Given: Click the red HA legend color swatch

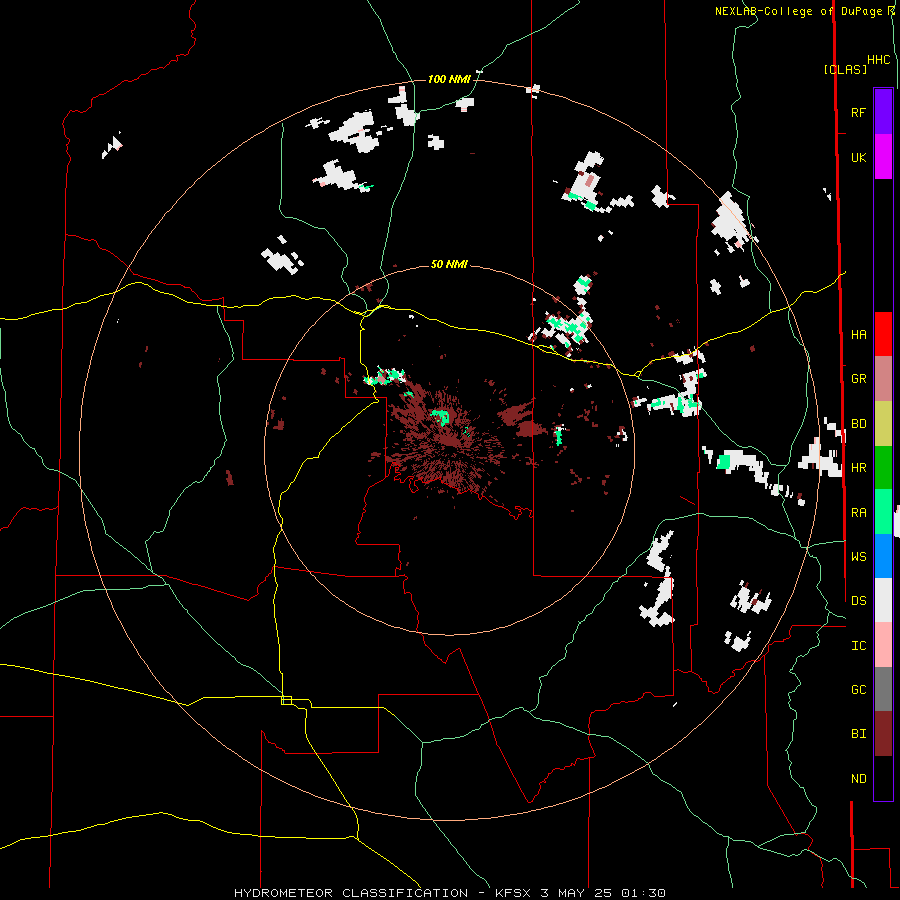Looking at the screenshot, I should pos(883,334).
